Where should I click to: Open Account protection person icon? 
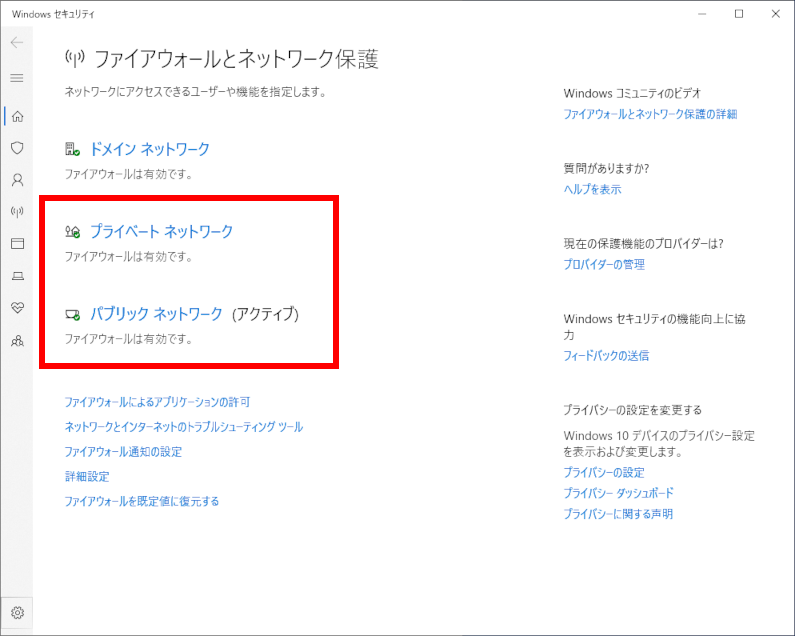(x=17, y=180)
